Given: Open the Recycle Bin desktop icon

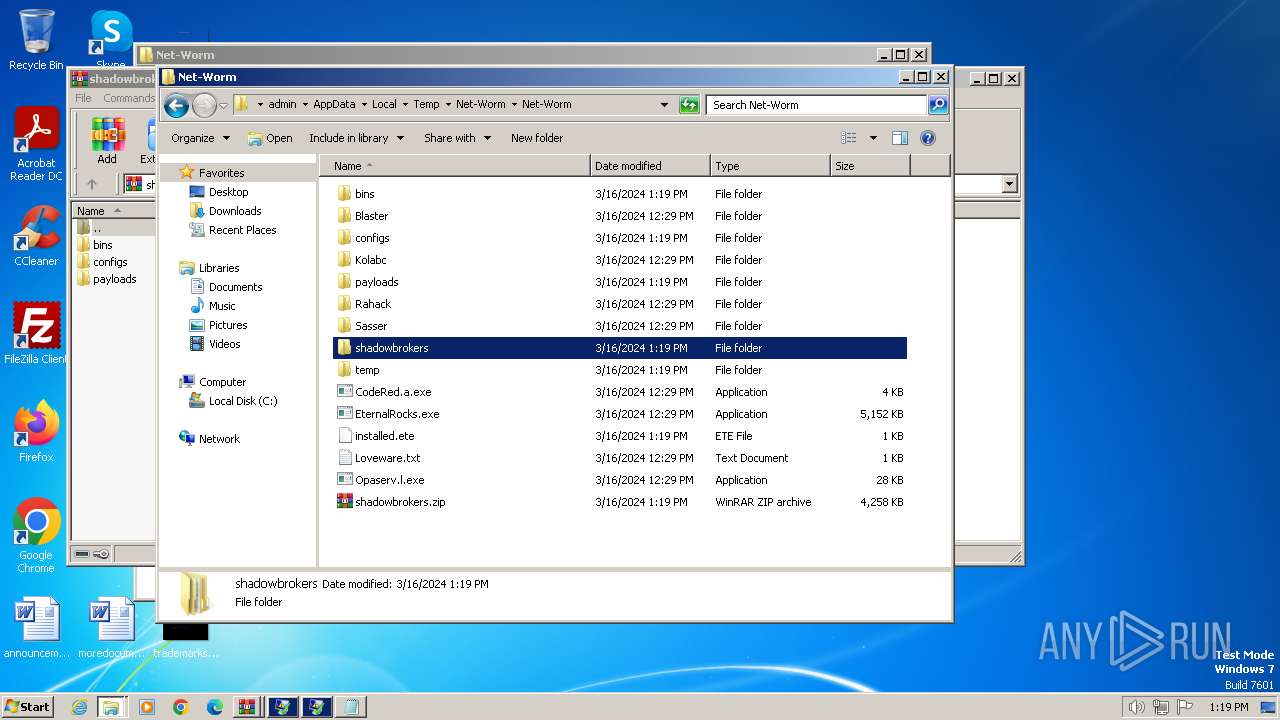Looking at the screenshot, I should 36,41.
